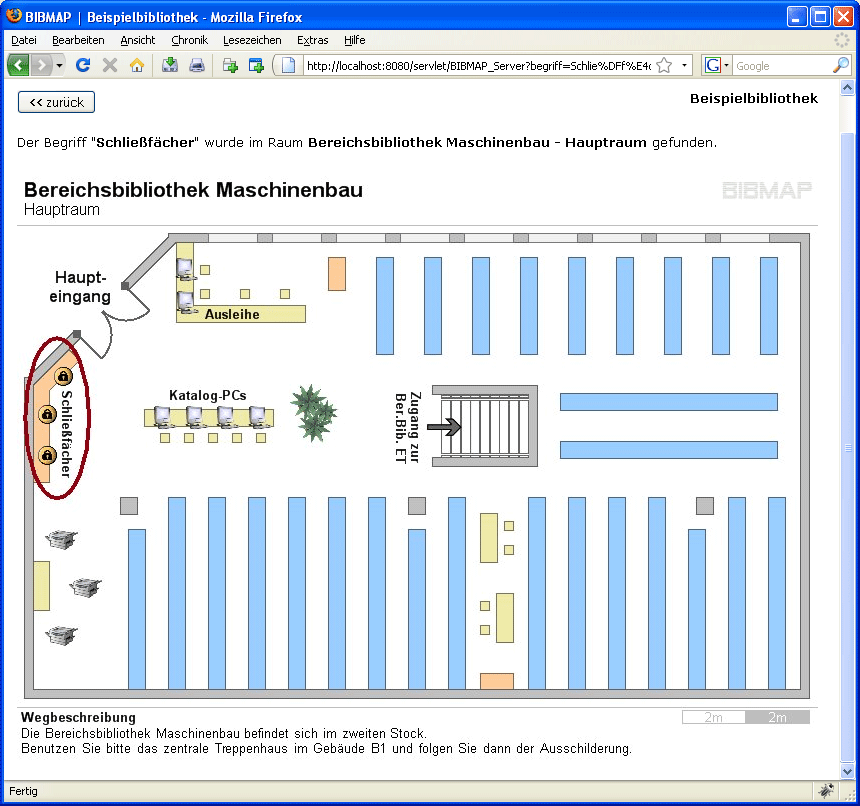Click the address bar URL field

(478, 66)
